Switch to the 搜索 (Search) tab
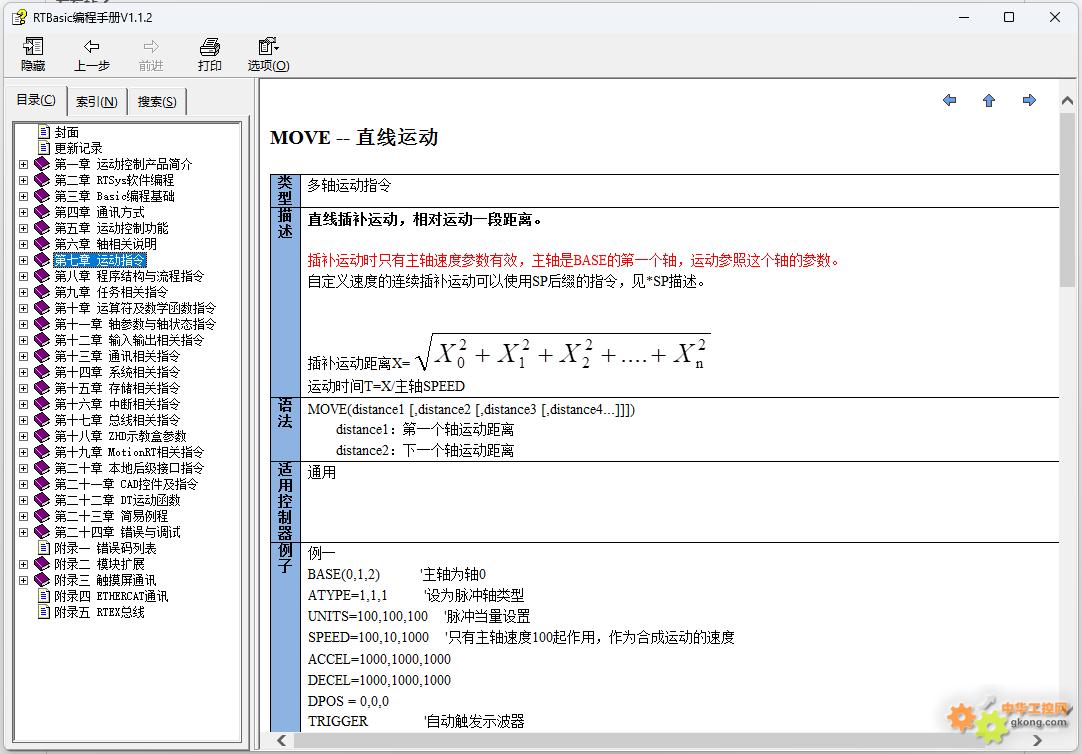 click(x=157, y=102)
